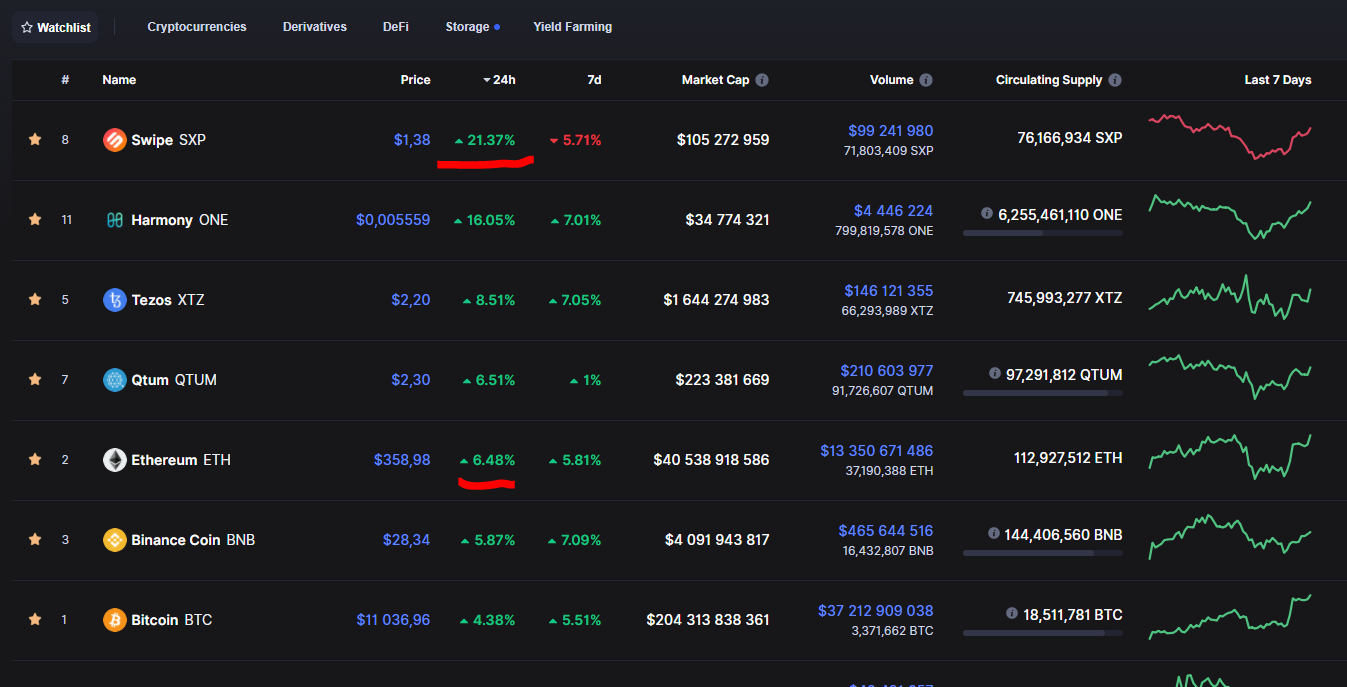Unstar Harmony ONE from watchlist

click(x=35, y=220)
